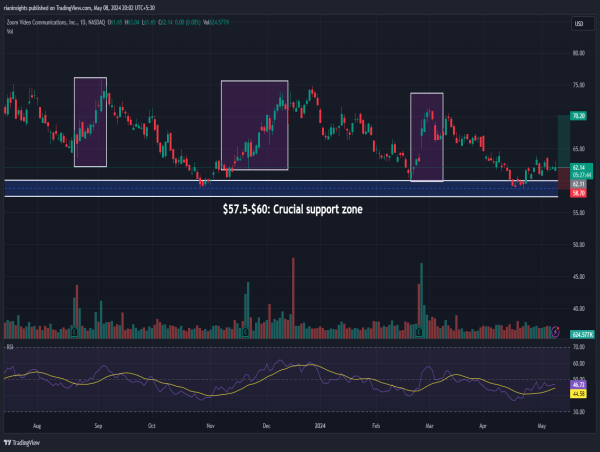Click the 45.00 price axis label
This screenshot has height=452, width=600.
(x=579, y=277)
